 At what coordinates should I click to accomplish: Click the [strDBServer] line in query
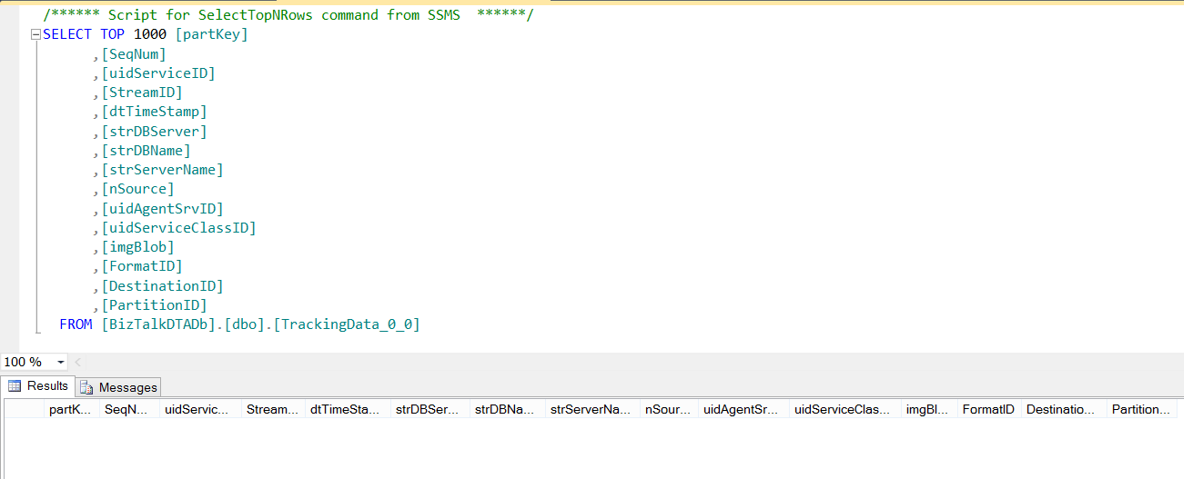(x=153, y=131)
